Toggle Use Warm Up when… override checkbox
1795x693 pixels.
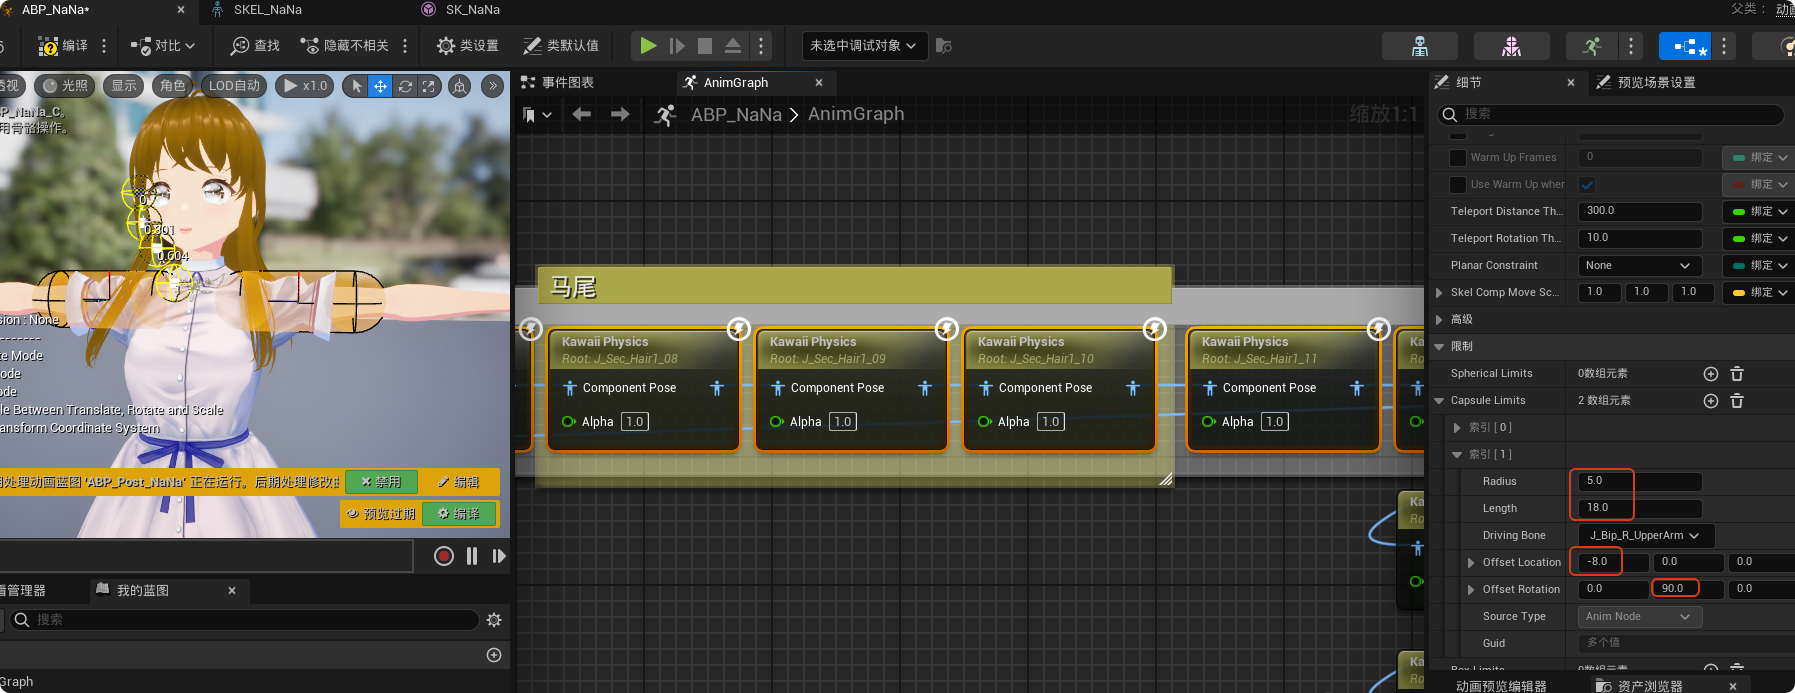[1458, 184]
